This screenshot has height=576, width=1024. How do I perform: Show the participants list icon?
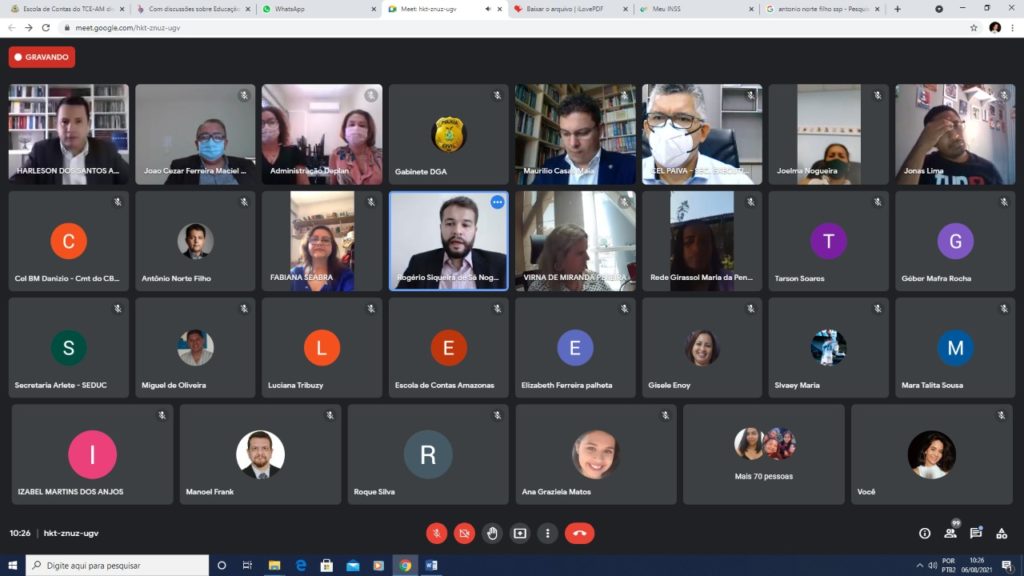[x=950, y=533]
